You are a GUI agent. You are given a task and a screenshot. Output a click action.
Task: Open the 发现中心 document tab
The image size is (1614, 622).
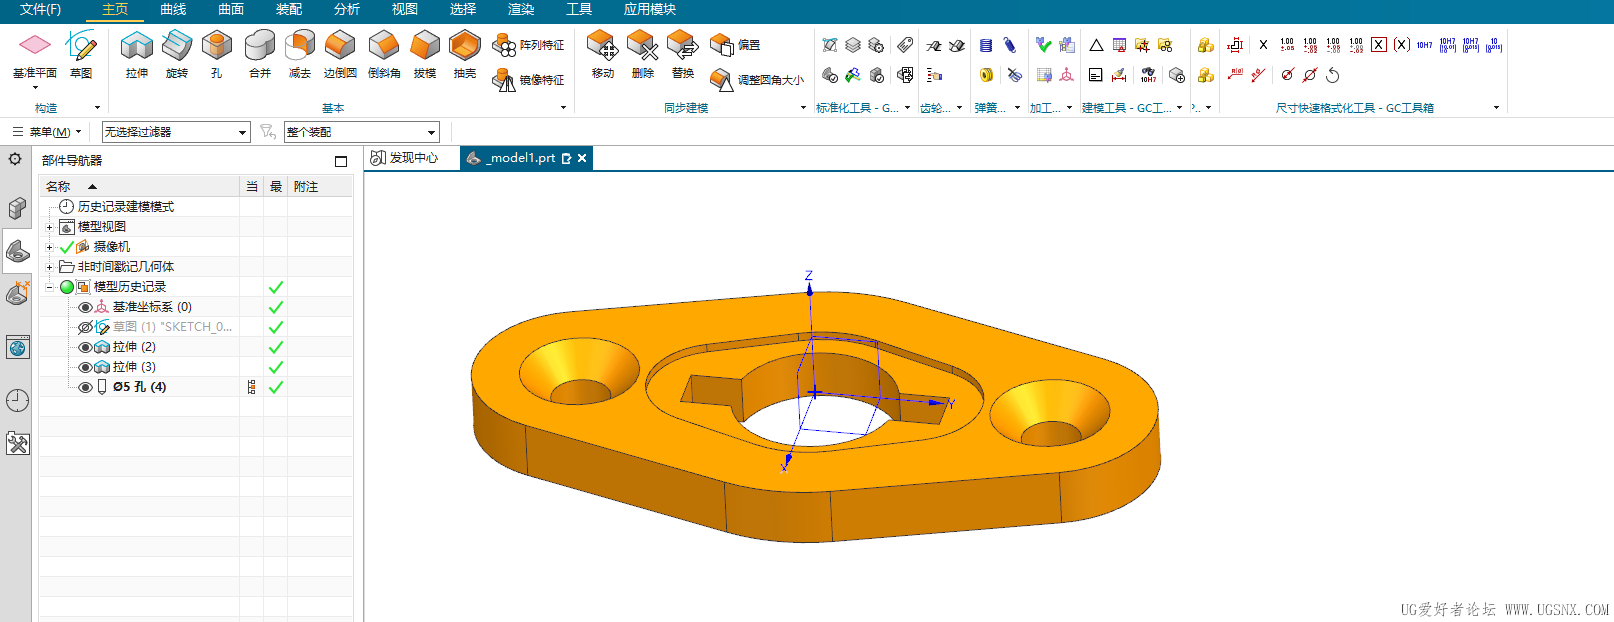(x=405, y=158)
